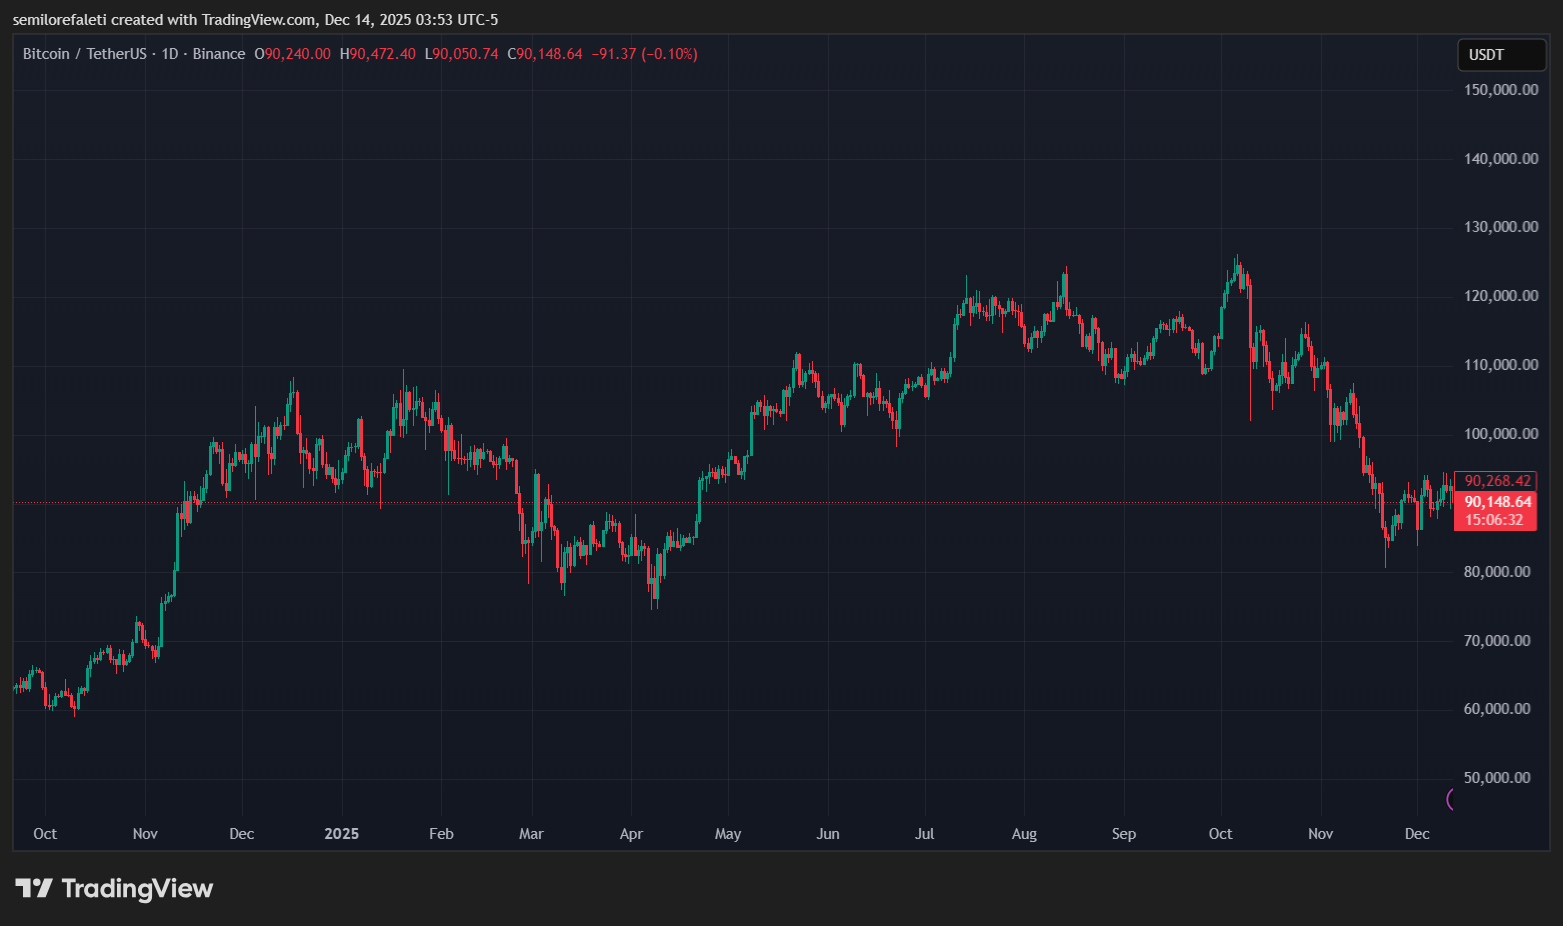The image size is (1563, 926).
Task: Open the 1D timeframe selector
Action: tap(168, 53)
